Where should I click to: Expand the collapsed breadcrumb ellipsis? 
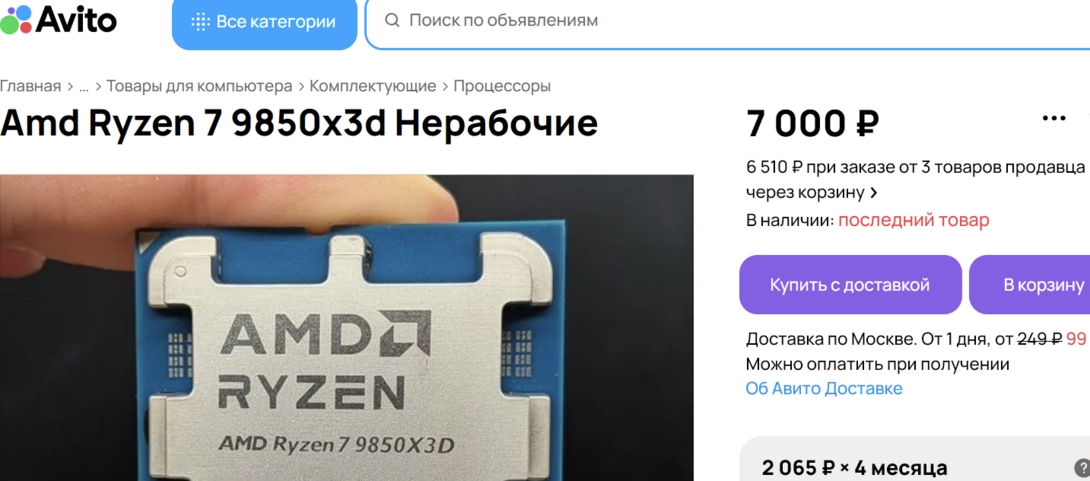coord(84,88)
